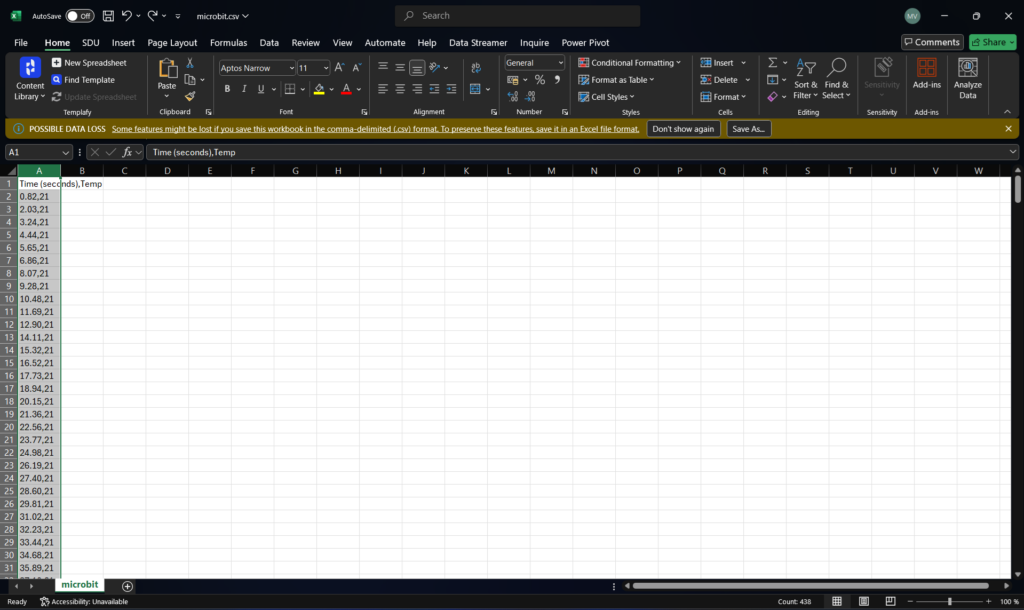Expand the formula bar chevron
Viewport: 1024px width, 610px height.
(x=1012, y=152)
